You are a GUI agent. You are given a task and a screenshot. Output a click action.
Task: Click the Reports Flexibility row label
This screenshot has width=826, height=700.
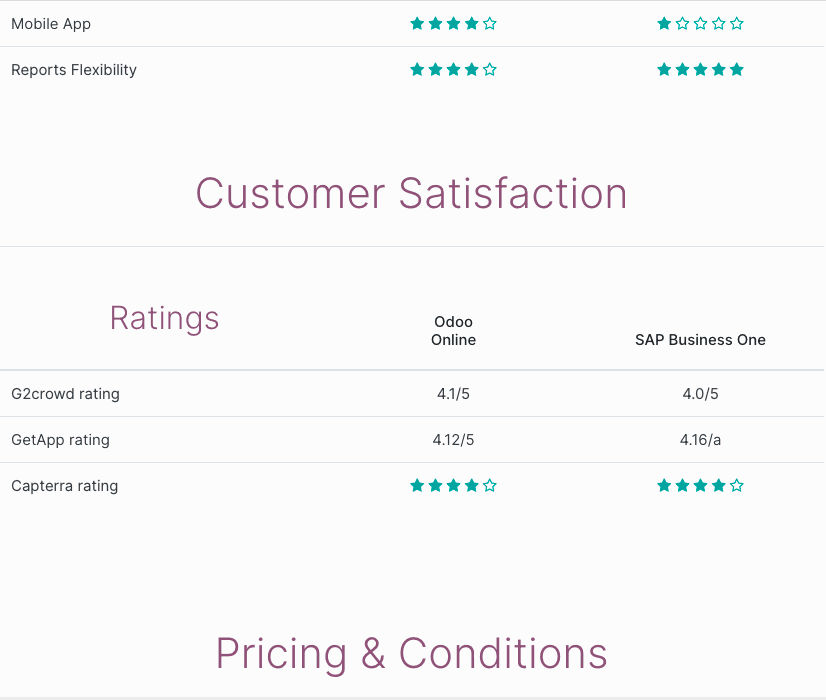[74, 70]
